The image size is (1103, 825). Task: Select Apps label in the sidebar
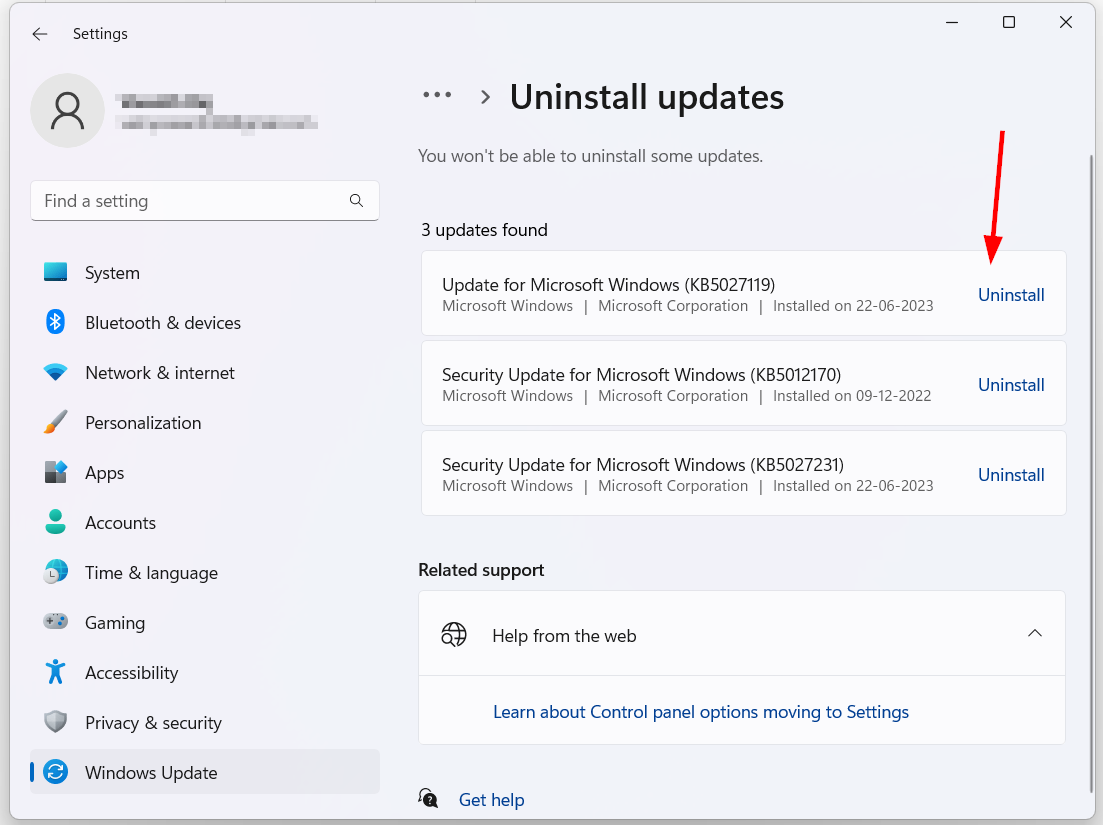coord(104,473)
